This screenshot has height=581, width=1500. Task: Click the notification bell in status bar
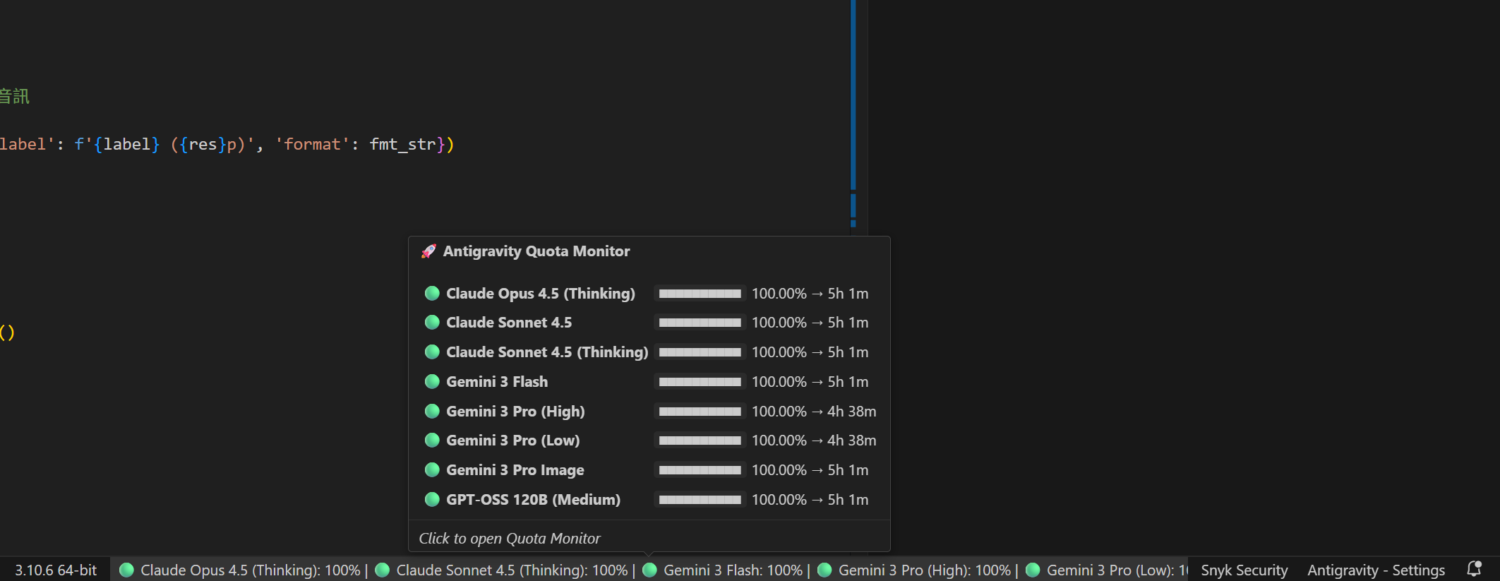1473,569
